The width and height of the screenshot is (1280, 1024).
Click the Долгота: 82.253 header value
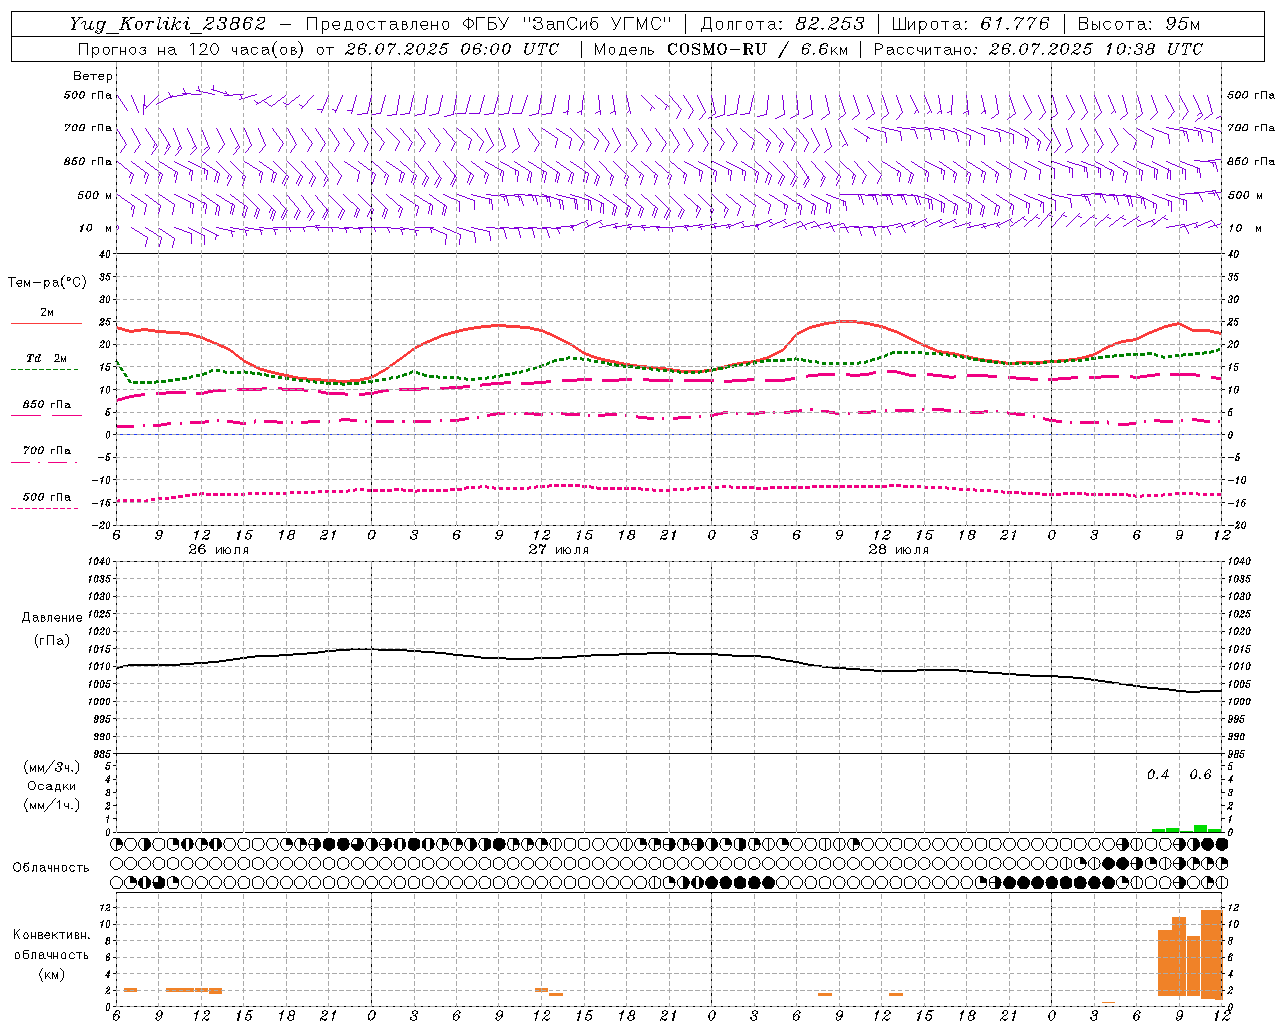782,24
